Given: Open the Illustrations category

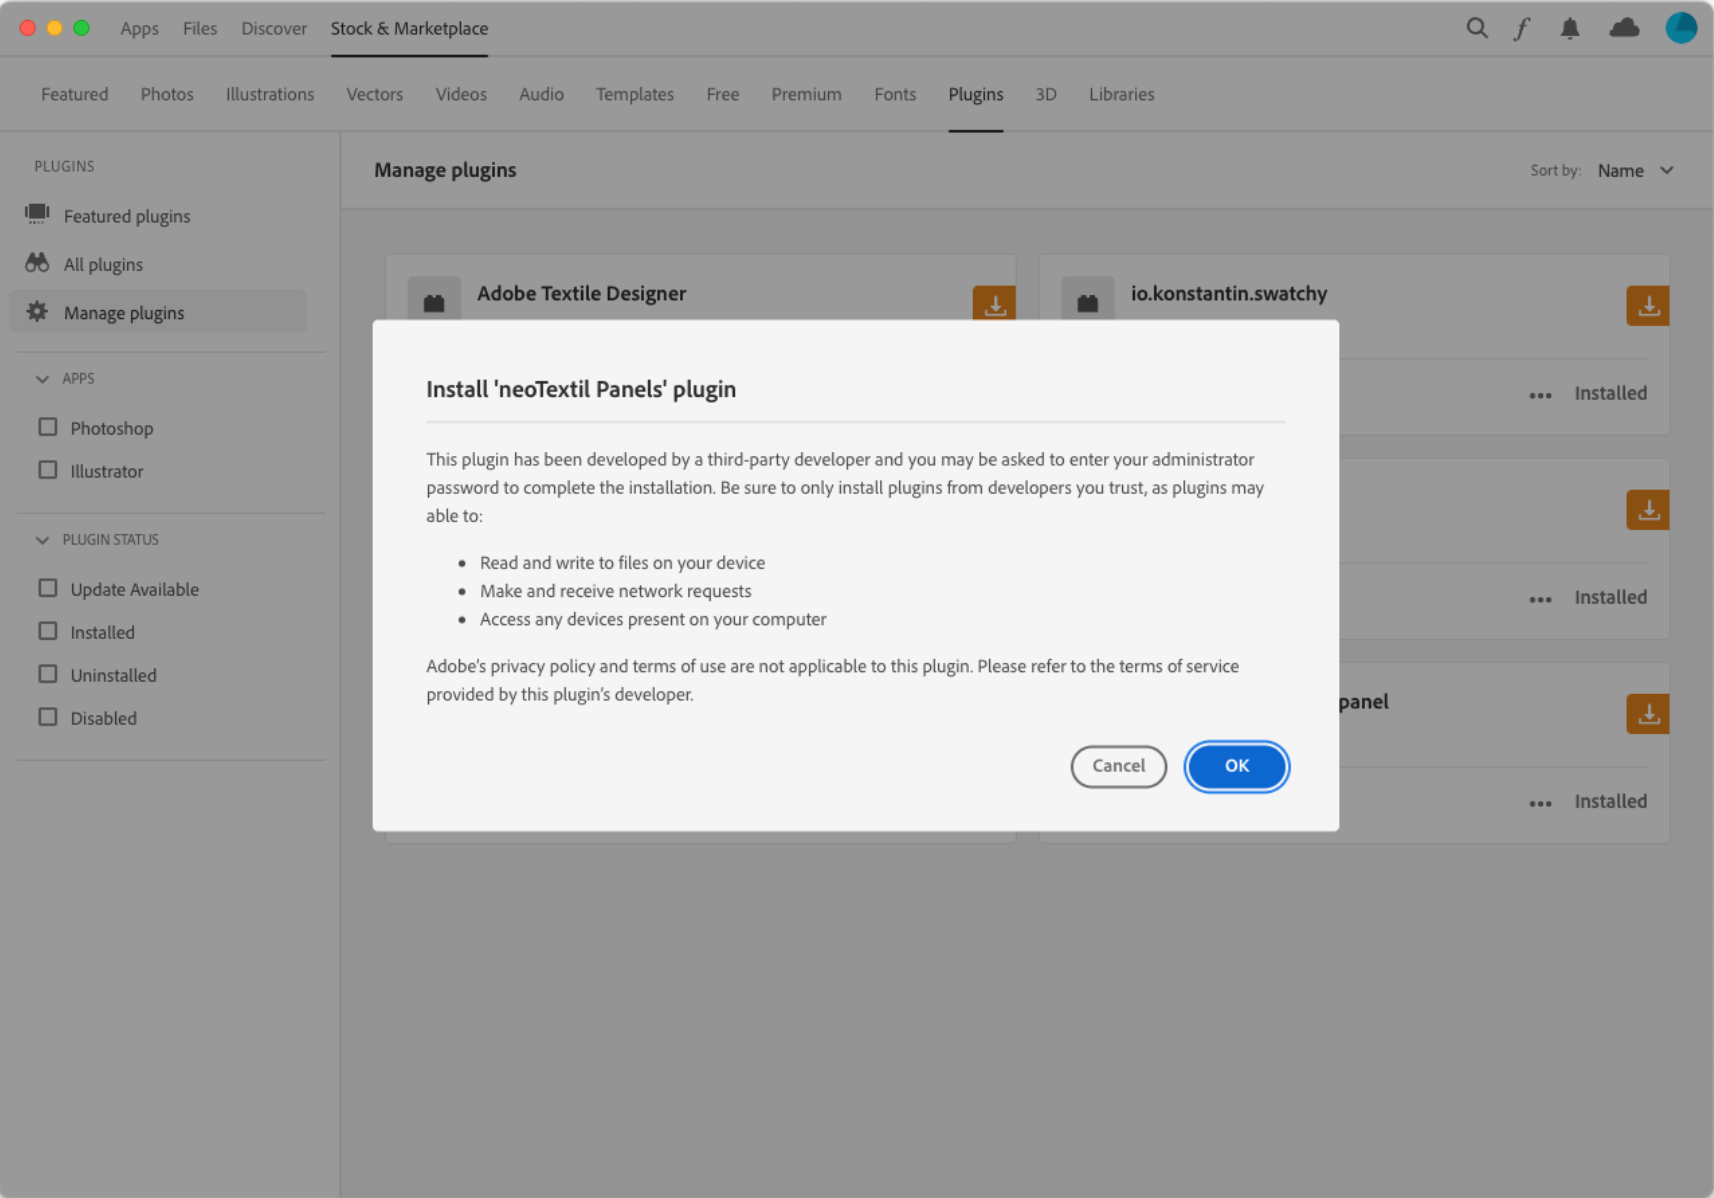Looking at the screenshot, I should tap(270, 94).
